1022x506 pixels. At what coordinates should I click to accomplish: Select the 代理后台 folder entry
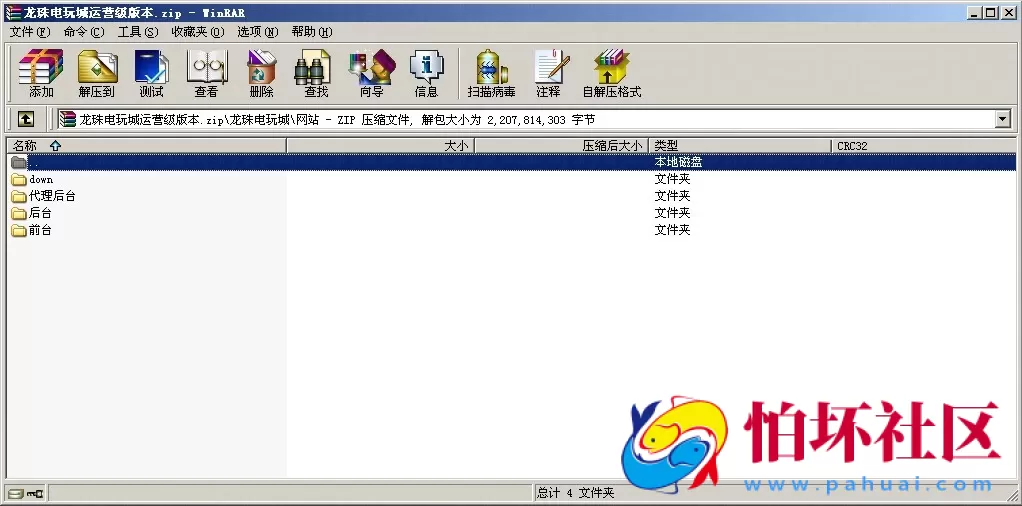(52, 196)
